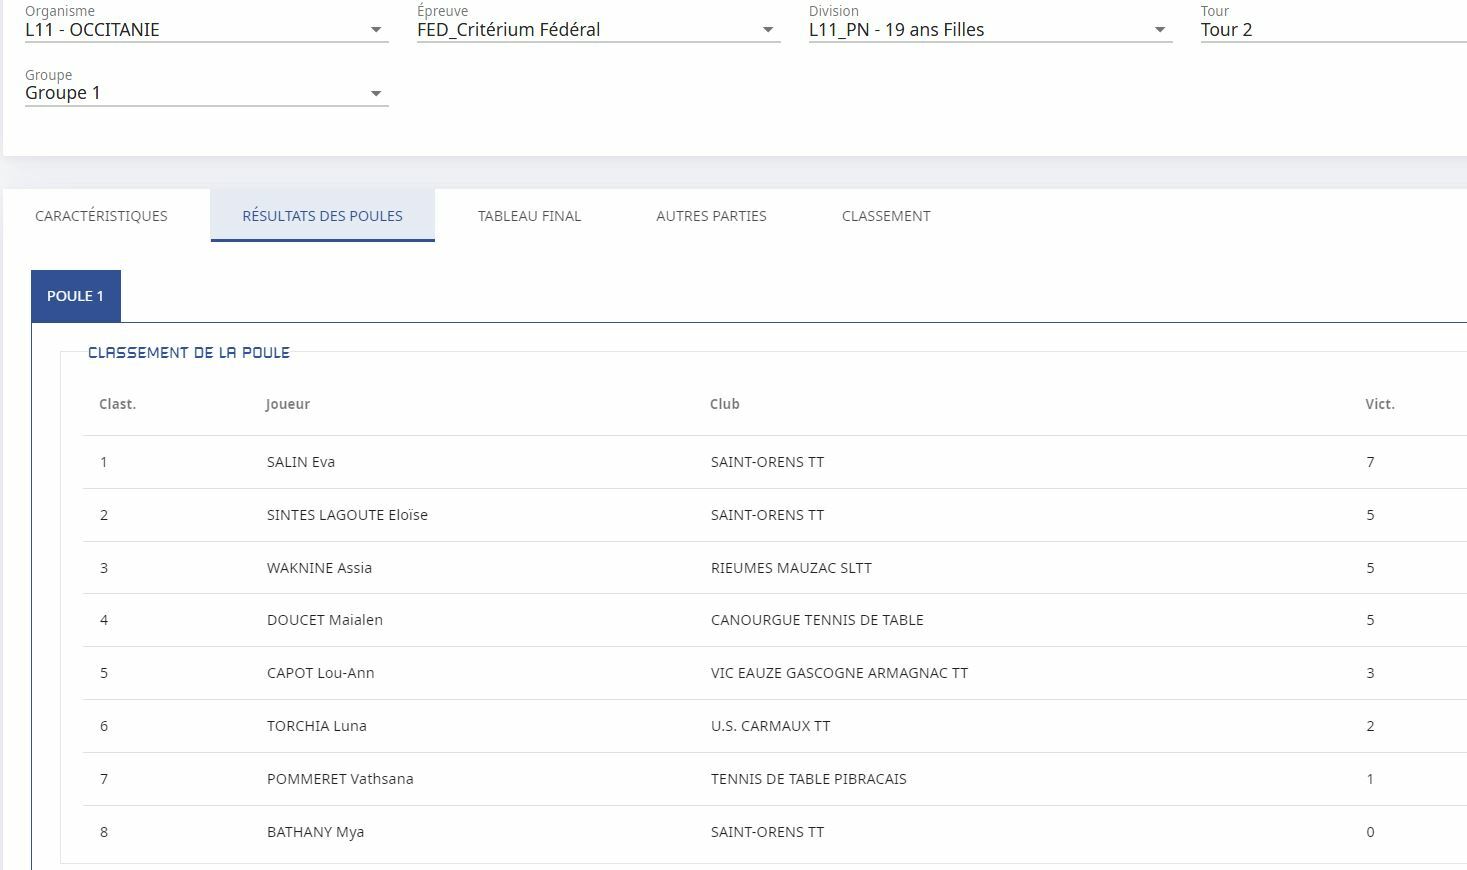The height and width of the screenshot is (870, 1467).
Task: Click the Joueur column header
Action: [x=288, y=404]
